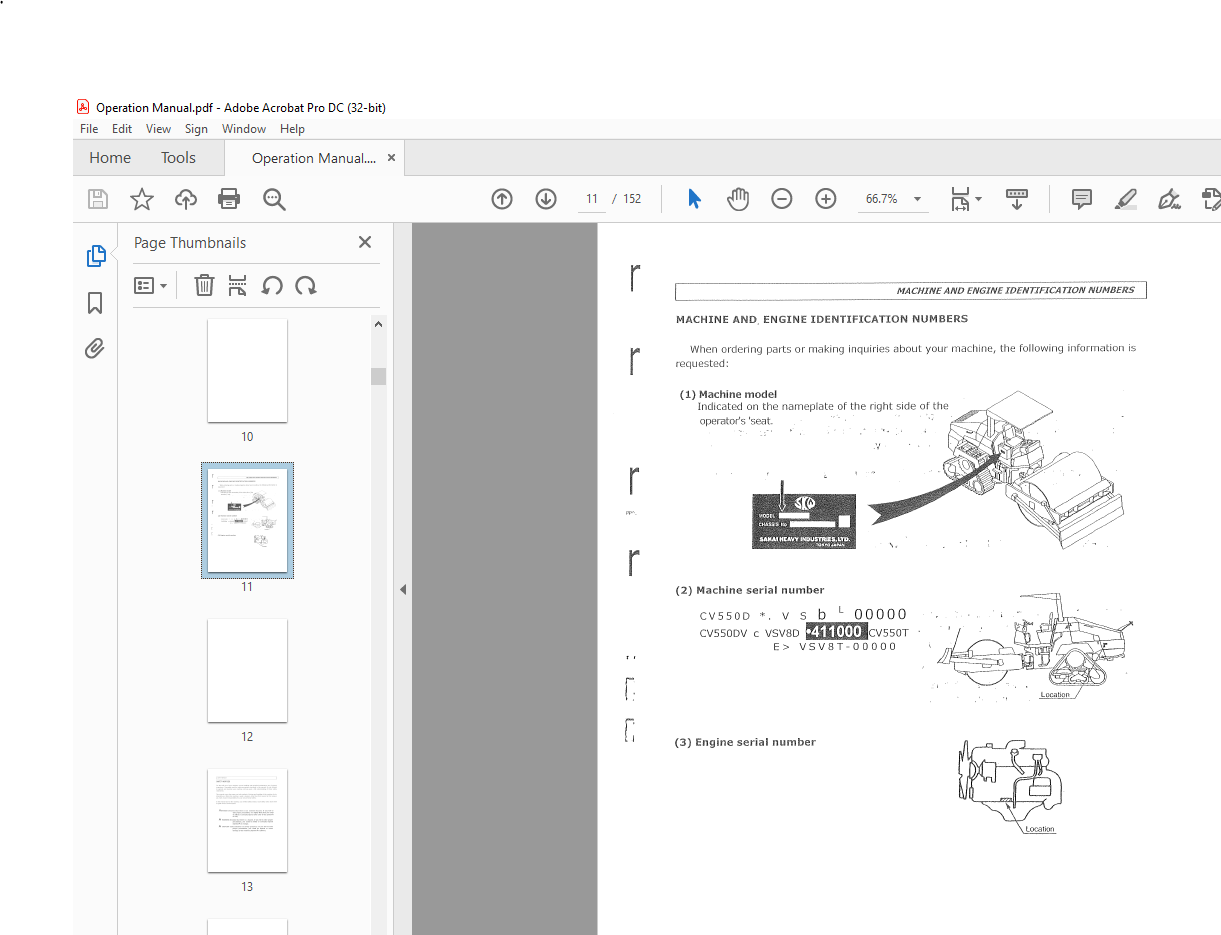This screenshot has height=935, width=1221.
Task: Click the Save file icon
Action: pos(98,199)
